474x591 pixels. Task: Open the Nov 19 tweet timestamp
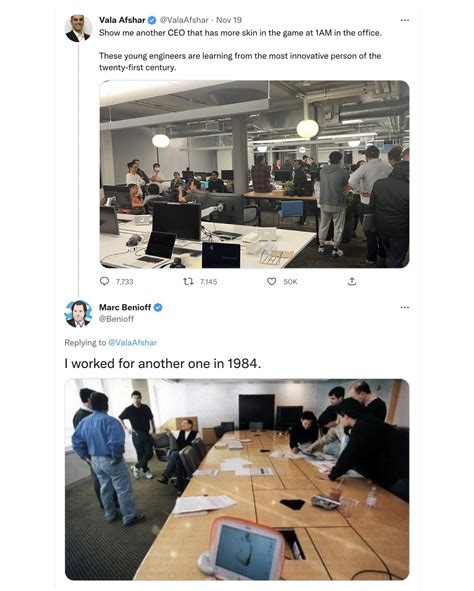(229, 20)
